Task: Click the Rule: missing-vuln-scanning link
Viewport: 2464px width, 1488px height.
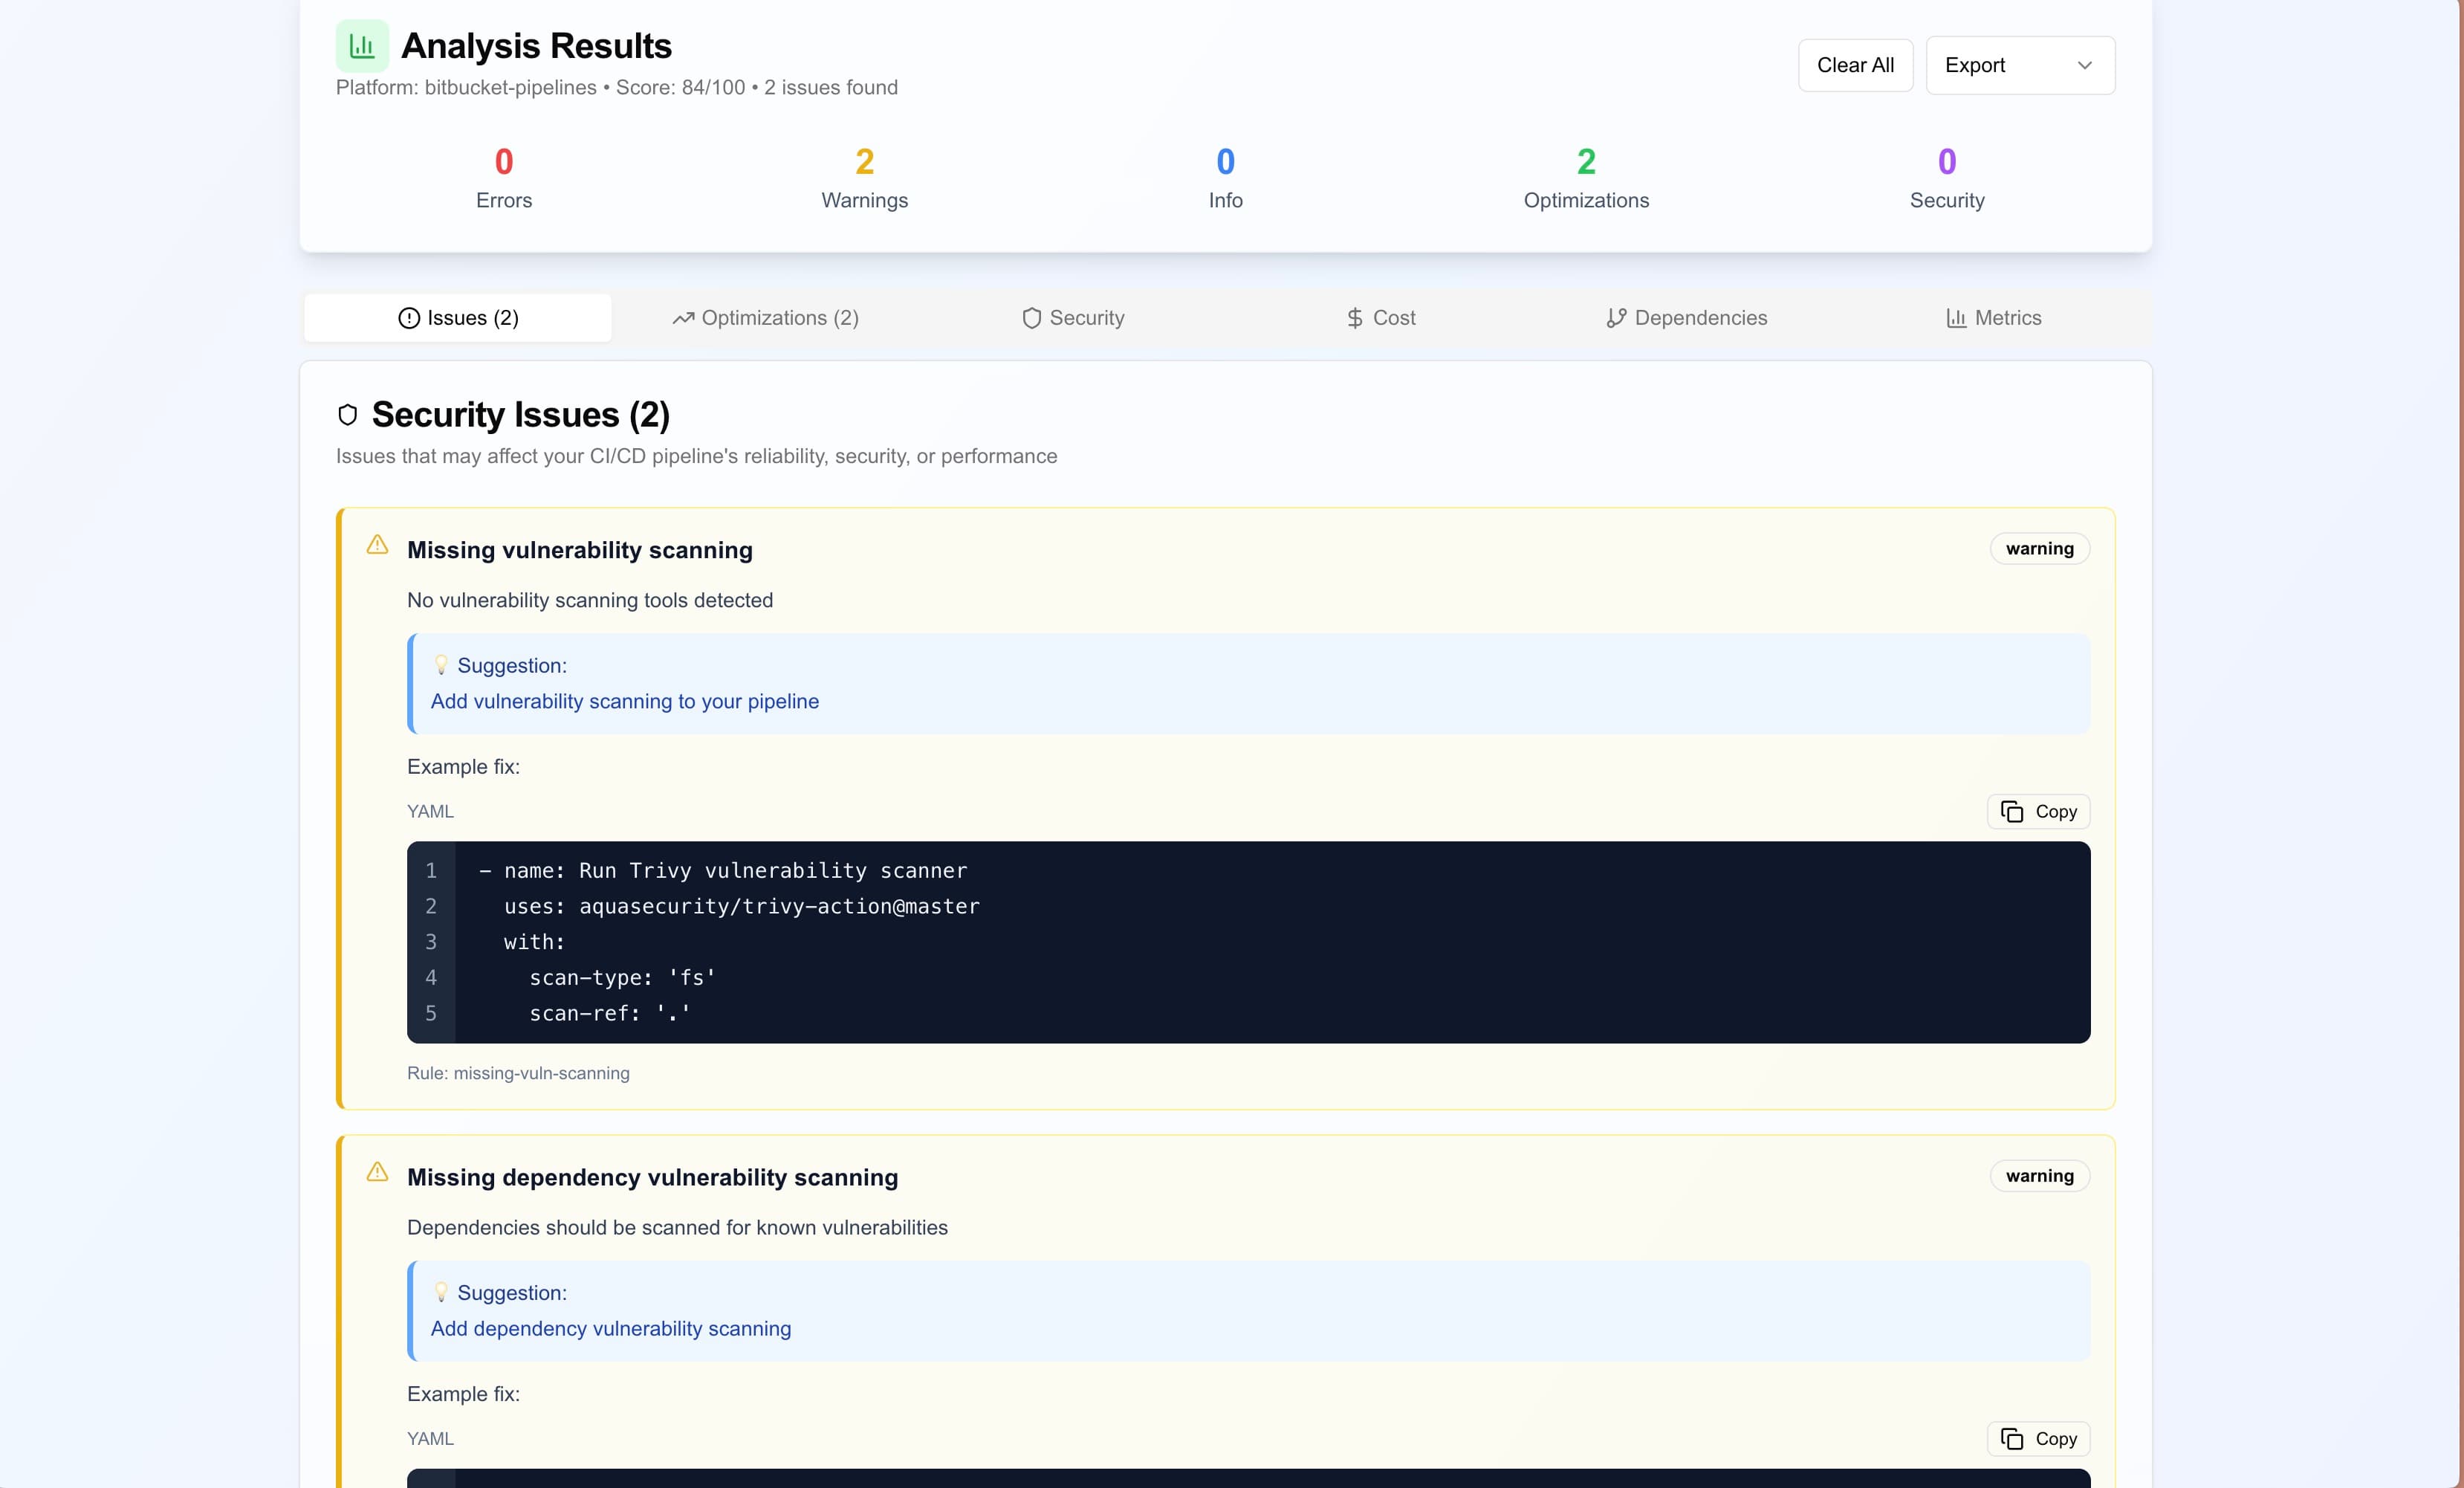Action: [518, 1073]
